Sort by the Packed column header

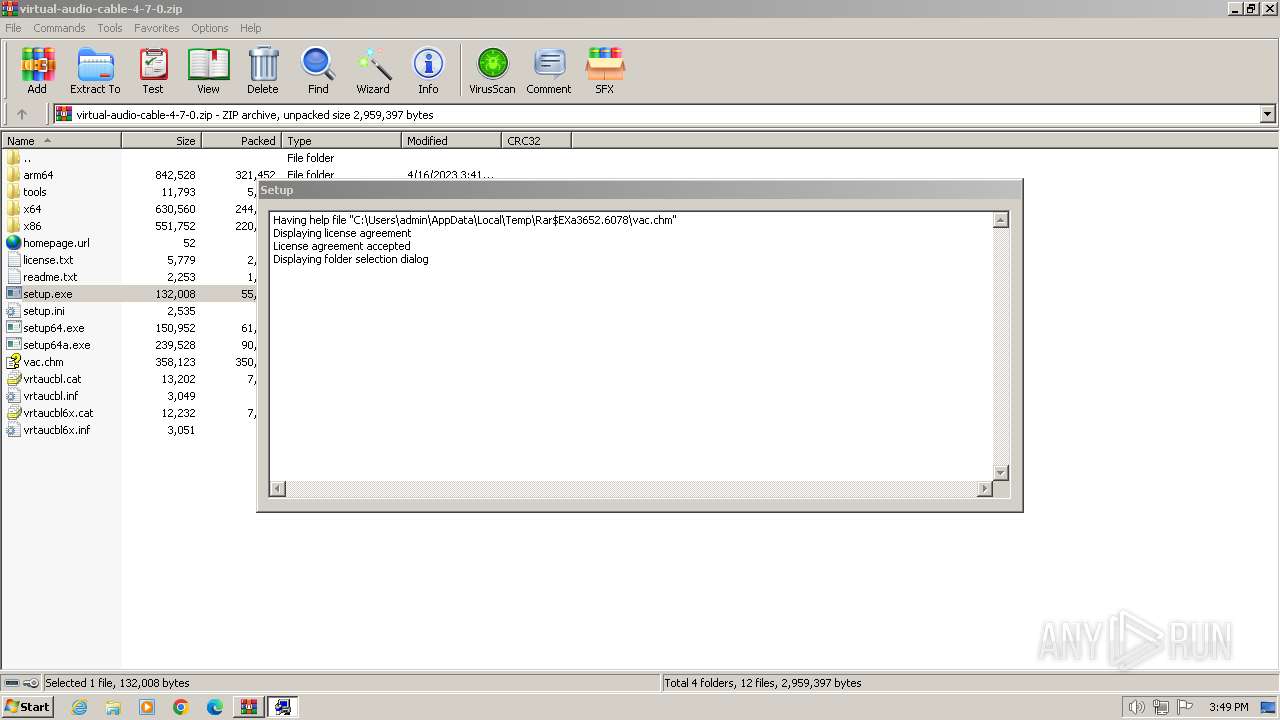(x=242, y=141)
